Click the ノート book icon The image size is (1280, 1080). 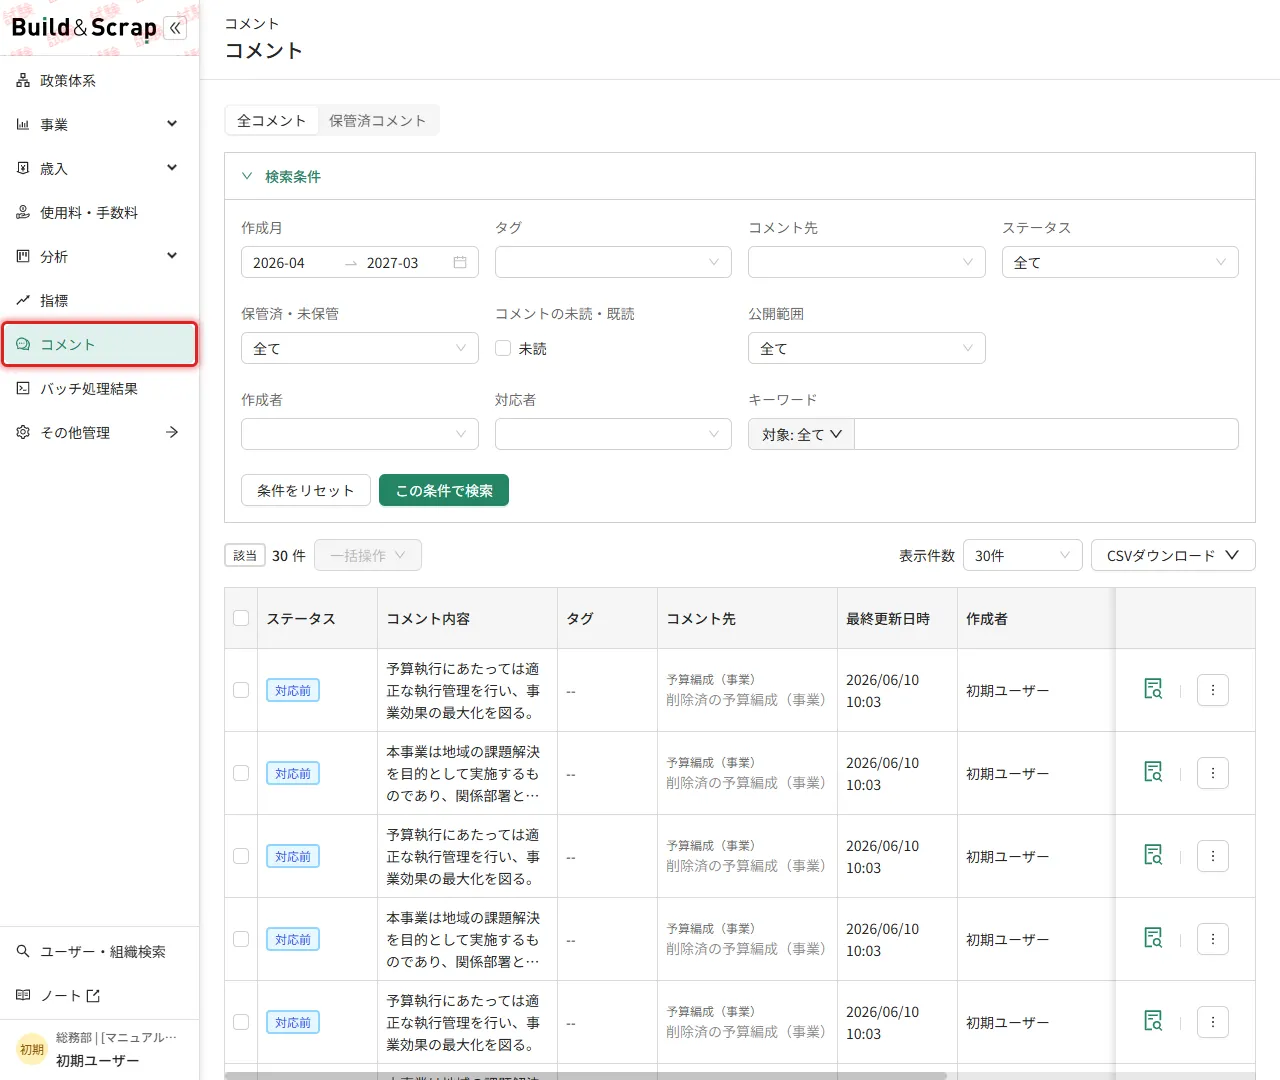[23, 996]
